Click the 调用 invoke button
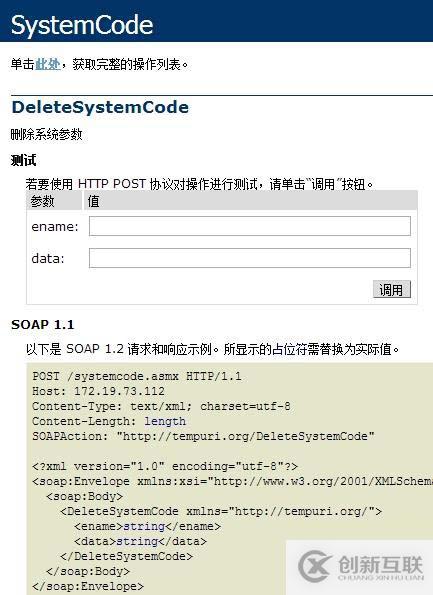This screenshot has width=433, height=595. coord(392,290)
